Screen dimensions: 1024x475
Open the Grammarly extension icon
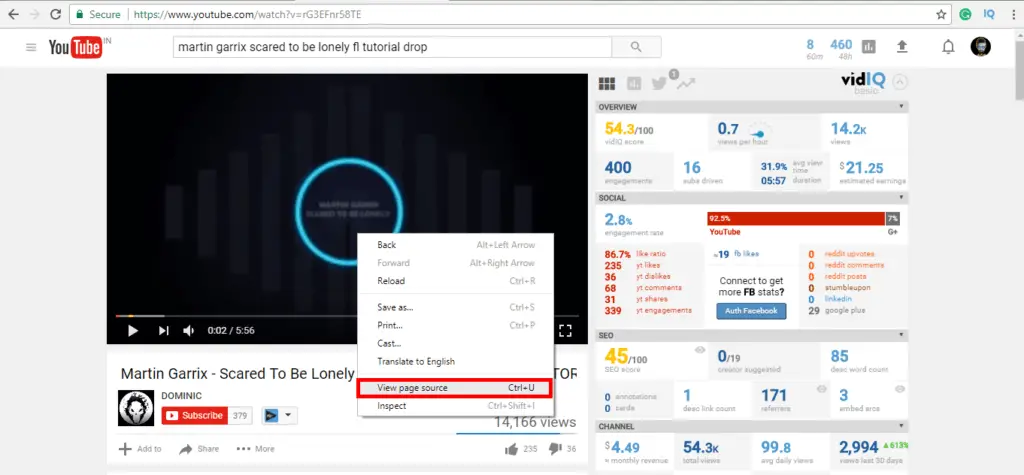[x=965, y=14]
